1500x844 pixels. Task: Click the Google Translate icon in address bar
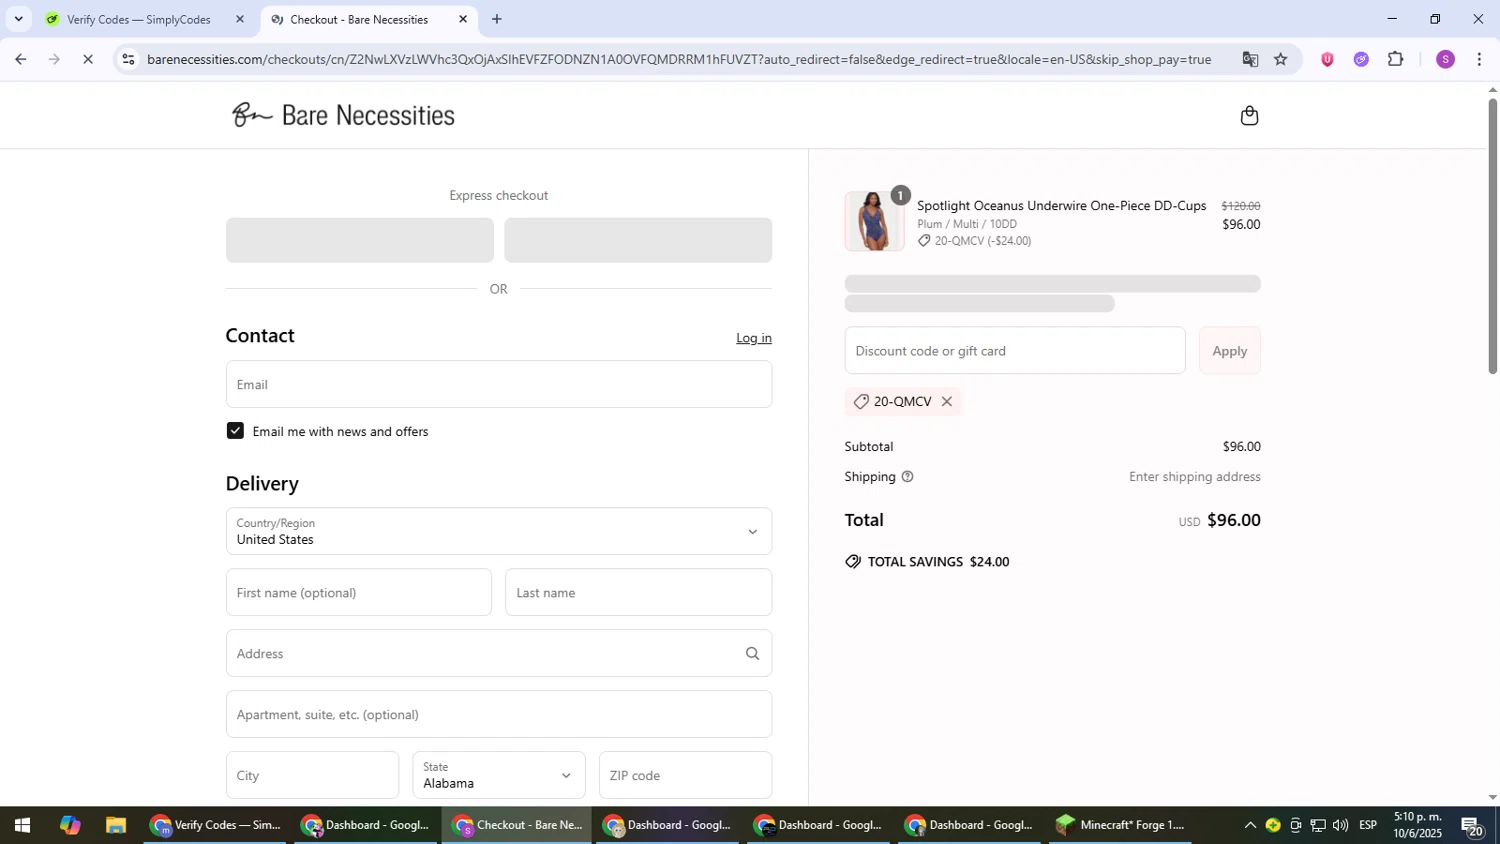tap(1250, 59)
